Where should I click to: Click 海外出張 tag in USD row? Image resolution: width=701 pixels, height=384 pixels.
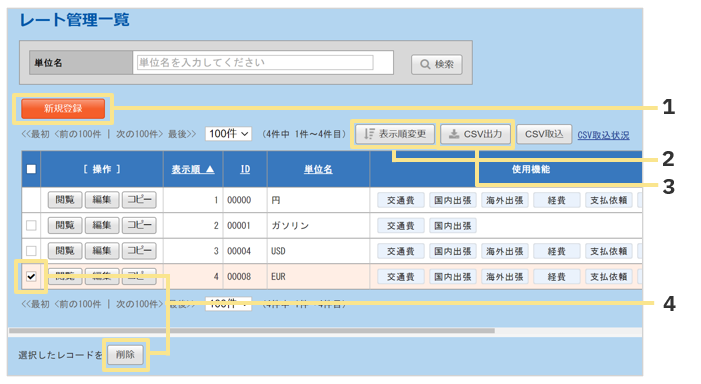[x=505, y=251]
